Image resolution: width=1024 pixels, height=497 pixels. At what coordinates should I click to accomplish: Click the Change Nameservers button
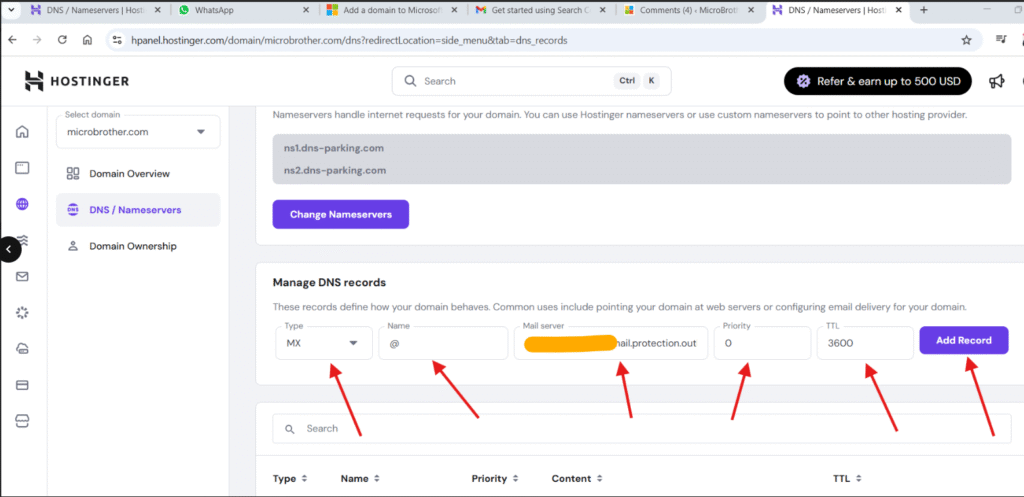pyautogui.click(x=340, y=214)
